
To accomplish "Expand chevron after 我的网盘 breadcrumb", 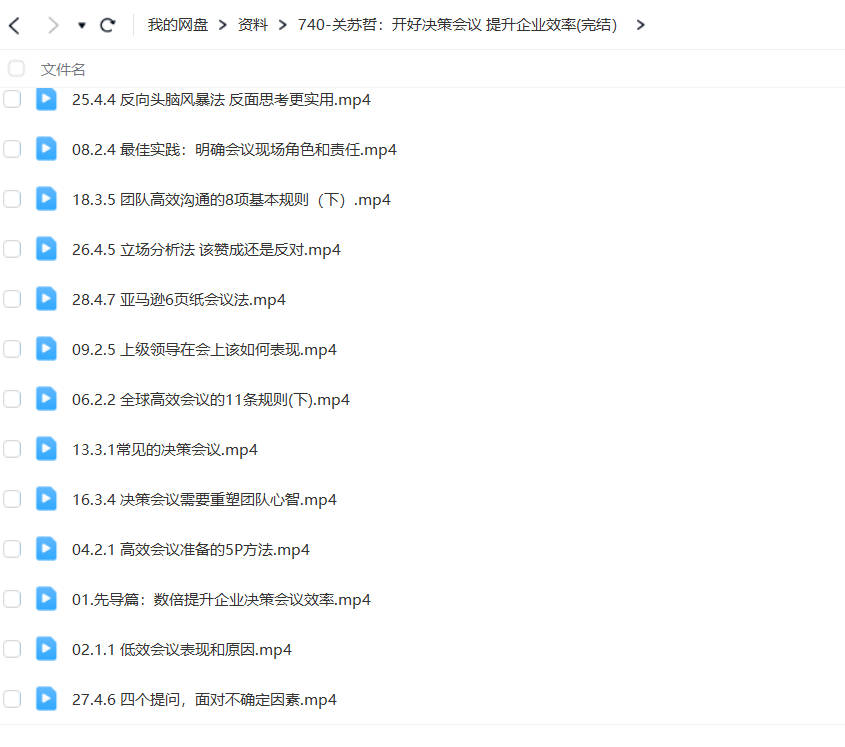I will 223,25.
